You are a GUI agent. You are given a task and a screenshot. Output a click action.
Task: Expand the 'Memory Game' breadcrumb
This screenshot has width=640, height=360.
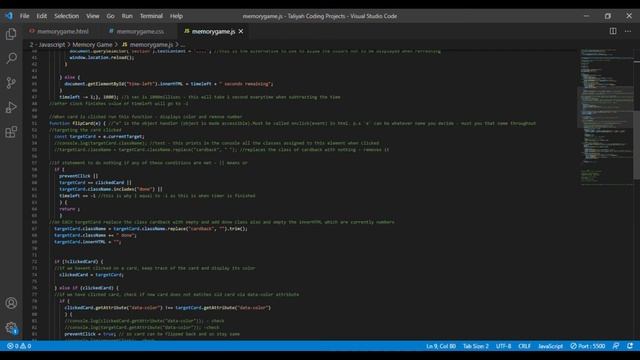click(92, 44)
